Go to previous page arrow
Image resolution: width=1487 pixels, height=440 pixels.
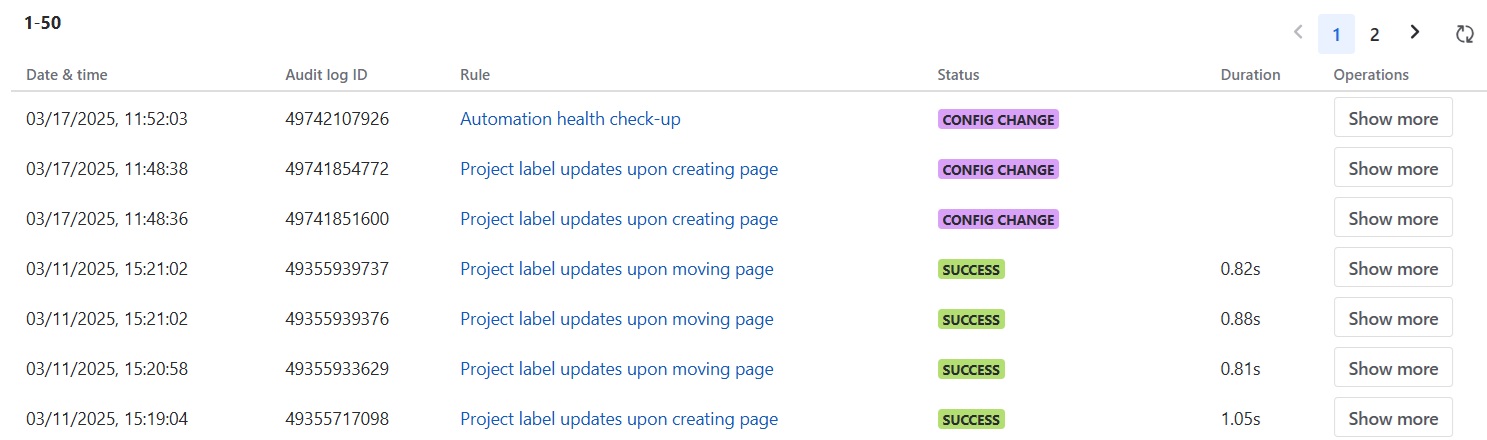coord(1298,33)
